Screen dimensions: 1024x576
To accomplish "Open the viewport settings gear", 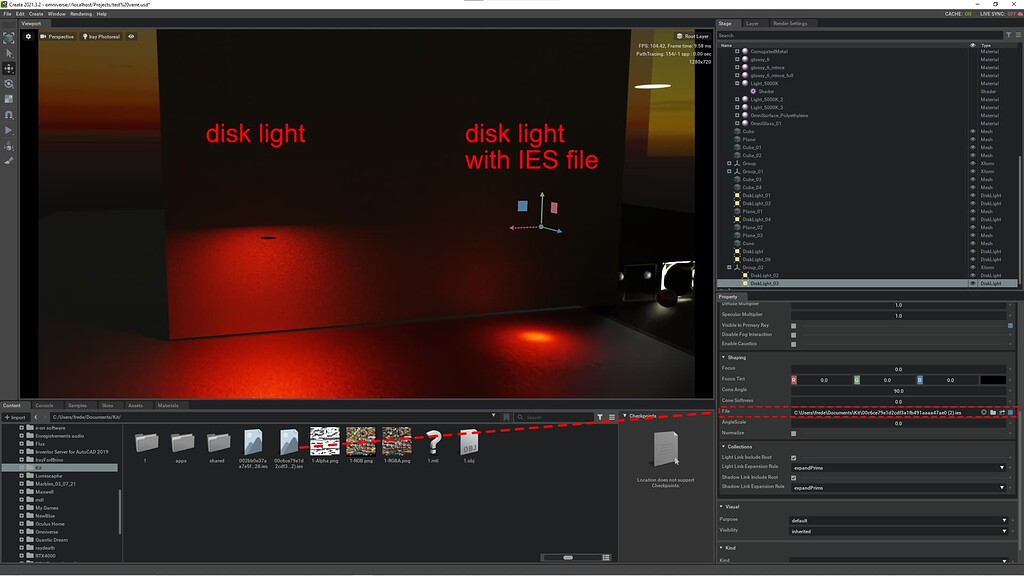I will click(x=28, y=36).
